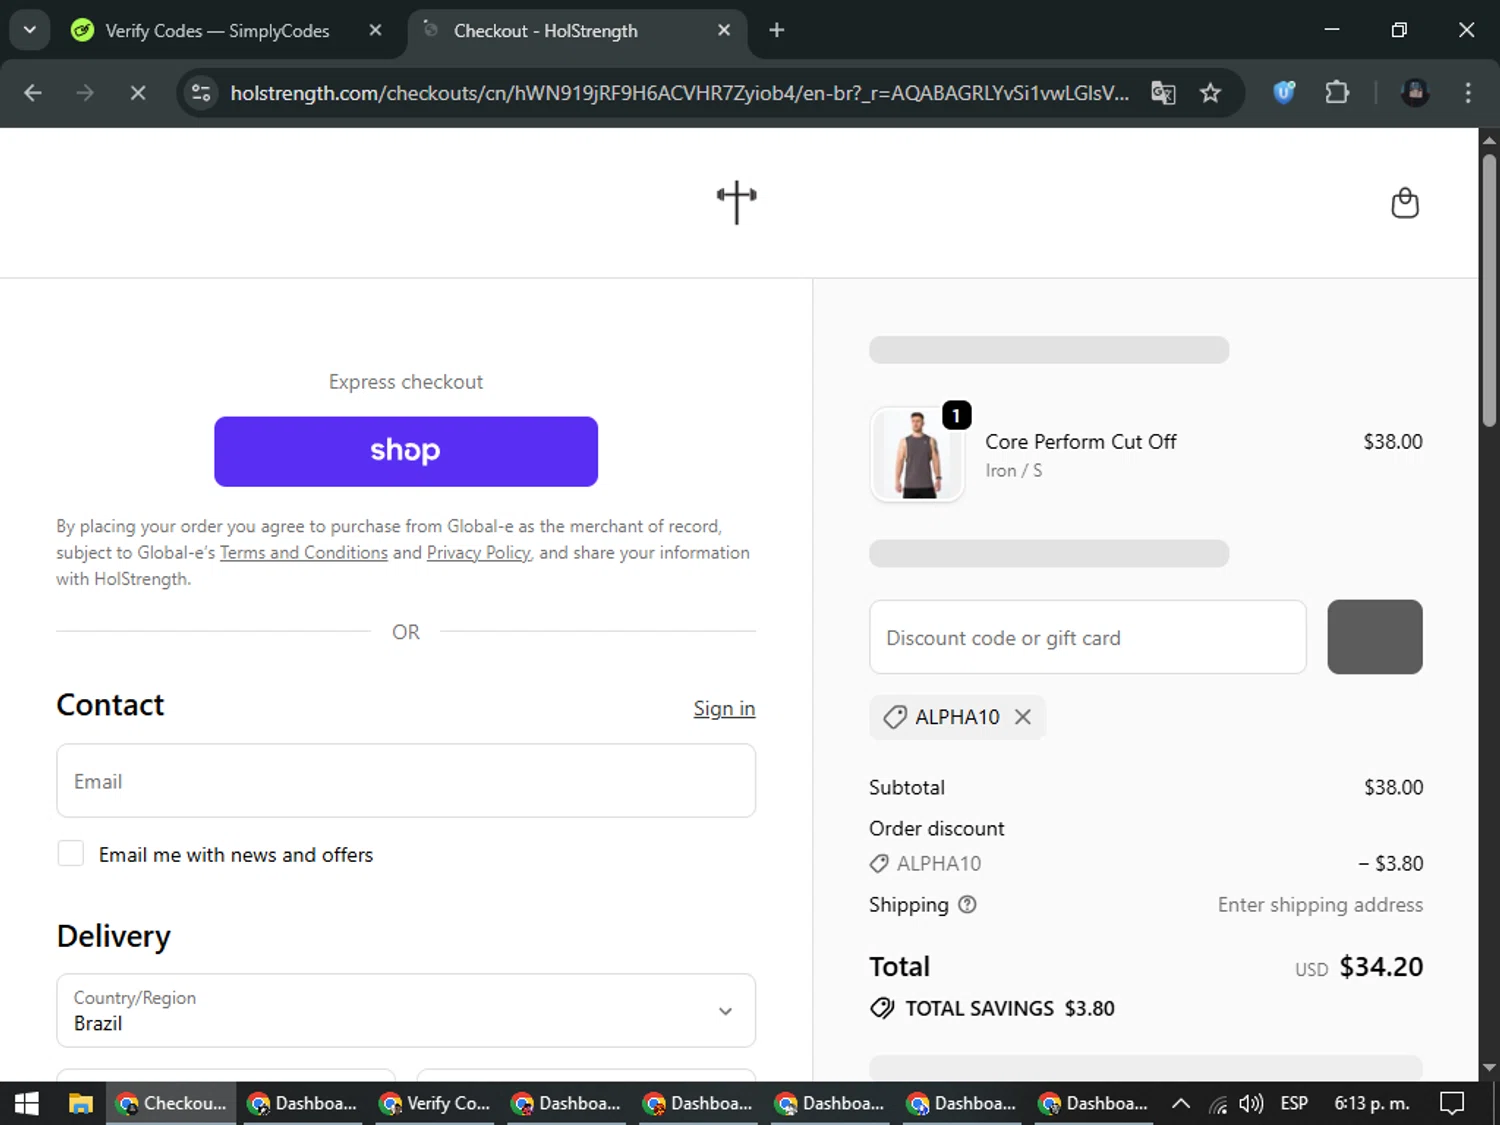Open the volume speaker icon
Screen dimensions: 1500x1125
(1251, 1104)
